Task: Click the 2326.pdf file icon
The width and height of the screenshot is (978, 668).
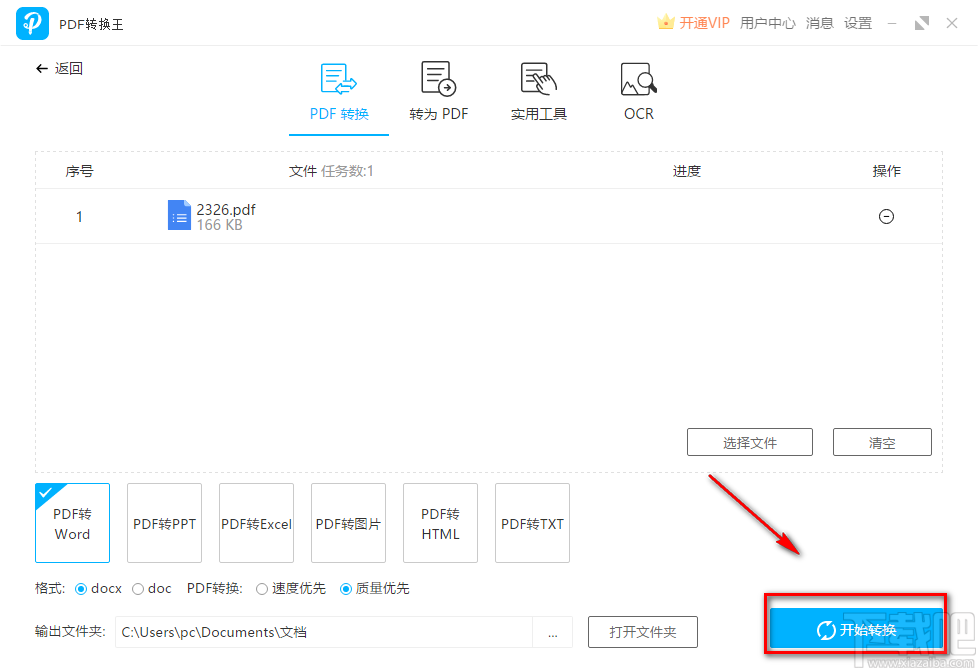Action: click(179, 215)
